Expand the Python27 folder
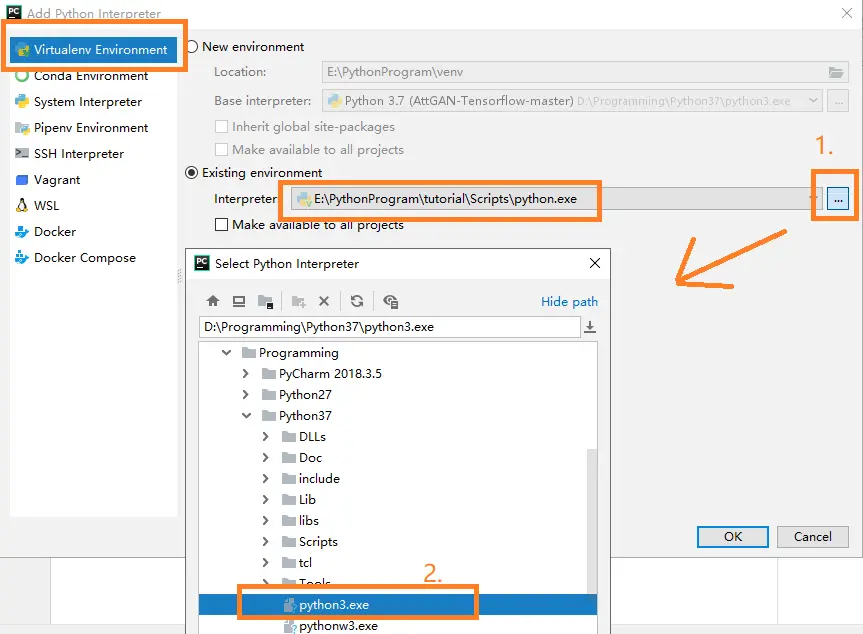The image size is (863, 634). point(246,395)
